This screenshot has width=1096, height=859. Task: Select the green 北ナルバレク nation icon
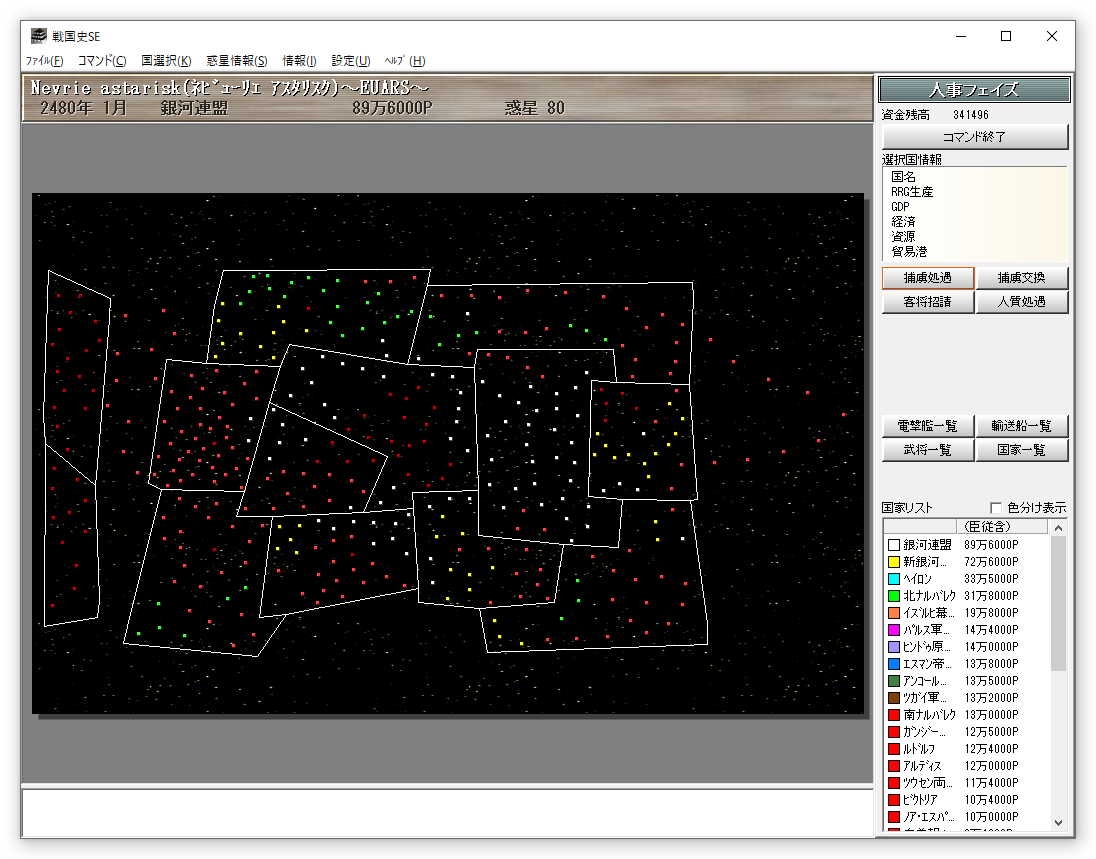tap(894, 596)
